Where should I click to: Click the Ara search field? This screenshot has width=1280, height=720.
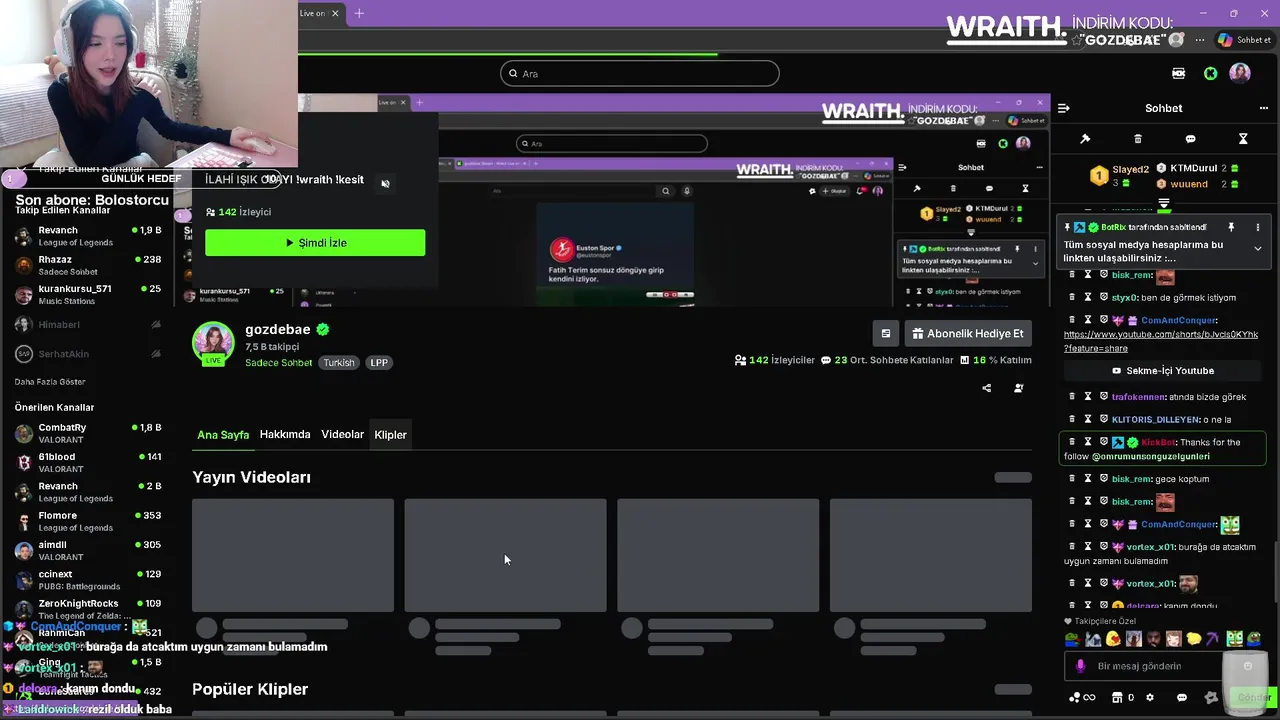pos(640,73)
